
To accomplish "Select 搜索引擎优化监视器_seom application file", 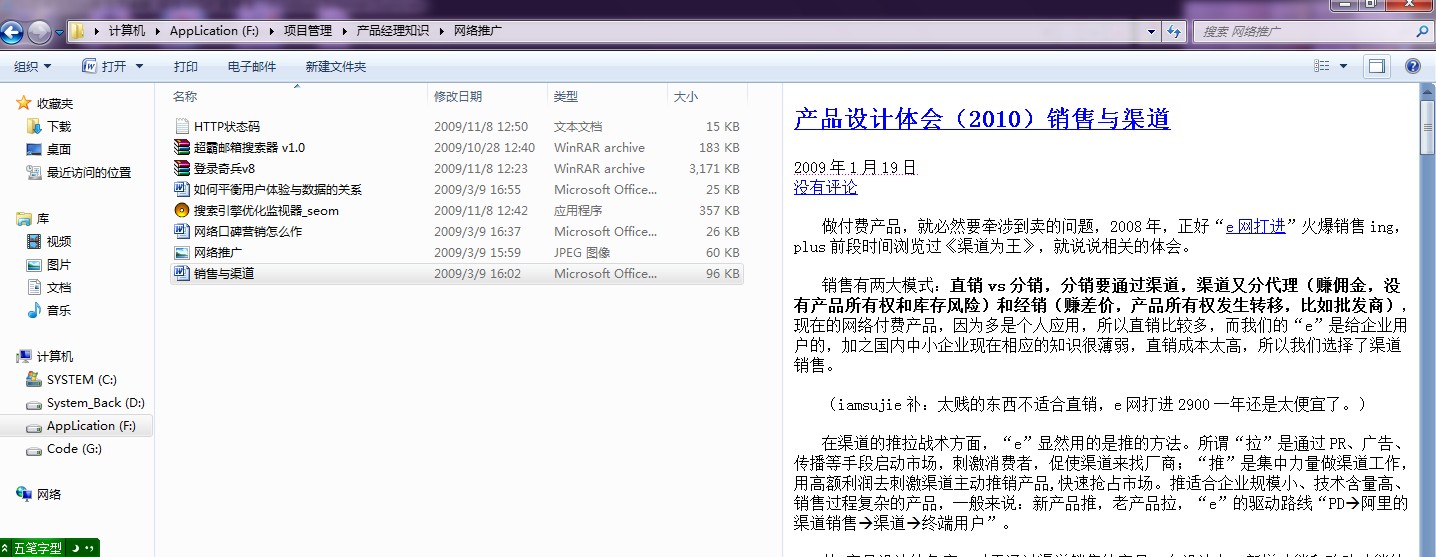I will [265, 211].
